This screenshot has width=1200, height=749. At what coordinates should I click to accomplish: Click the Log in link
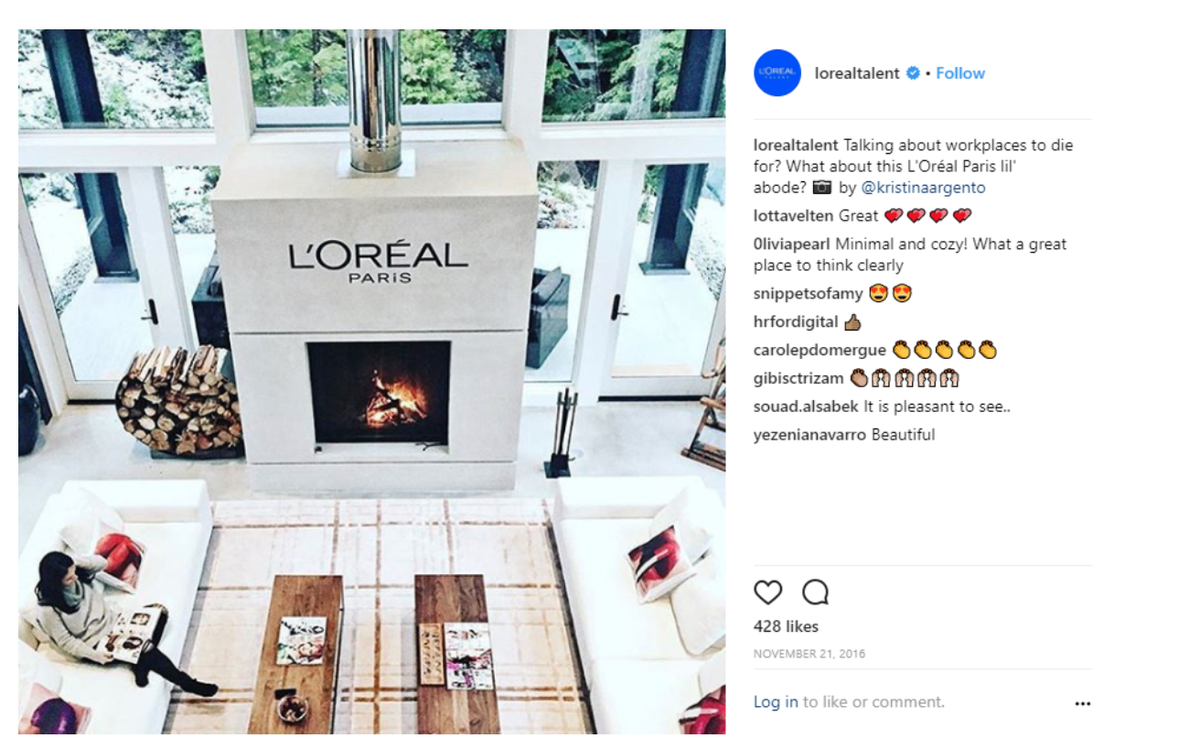[x=776, y=702]
